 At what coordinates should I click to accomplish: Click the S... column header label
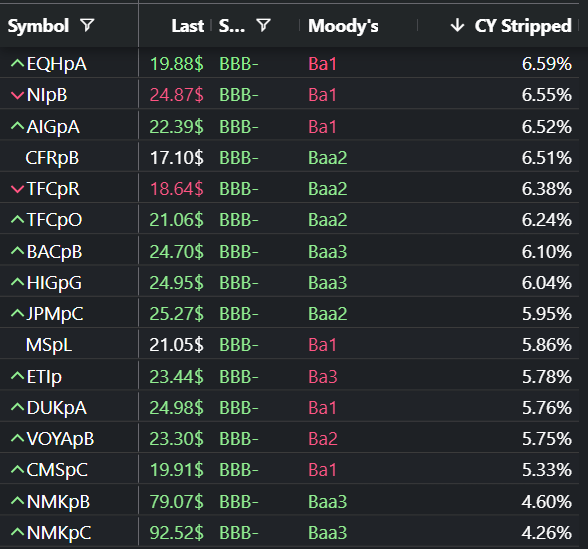click(x=231, y=26)
